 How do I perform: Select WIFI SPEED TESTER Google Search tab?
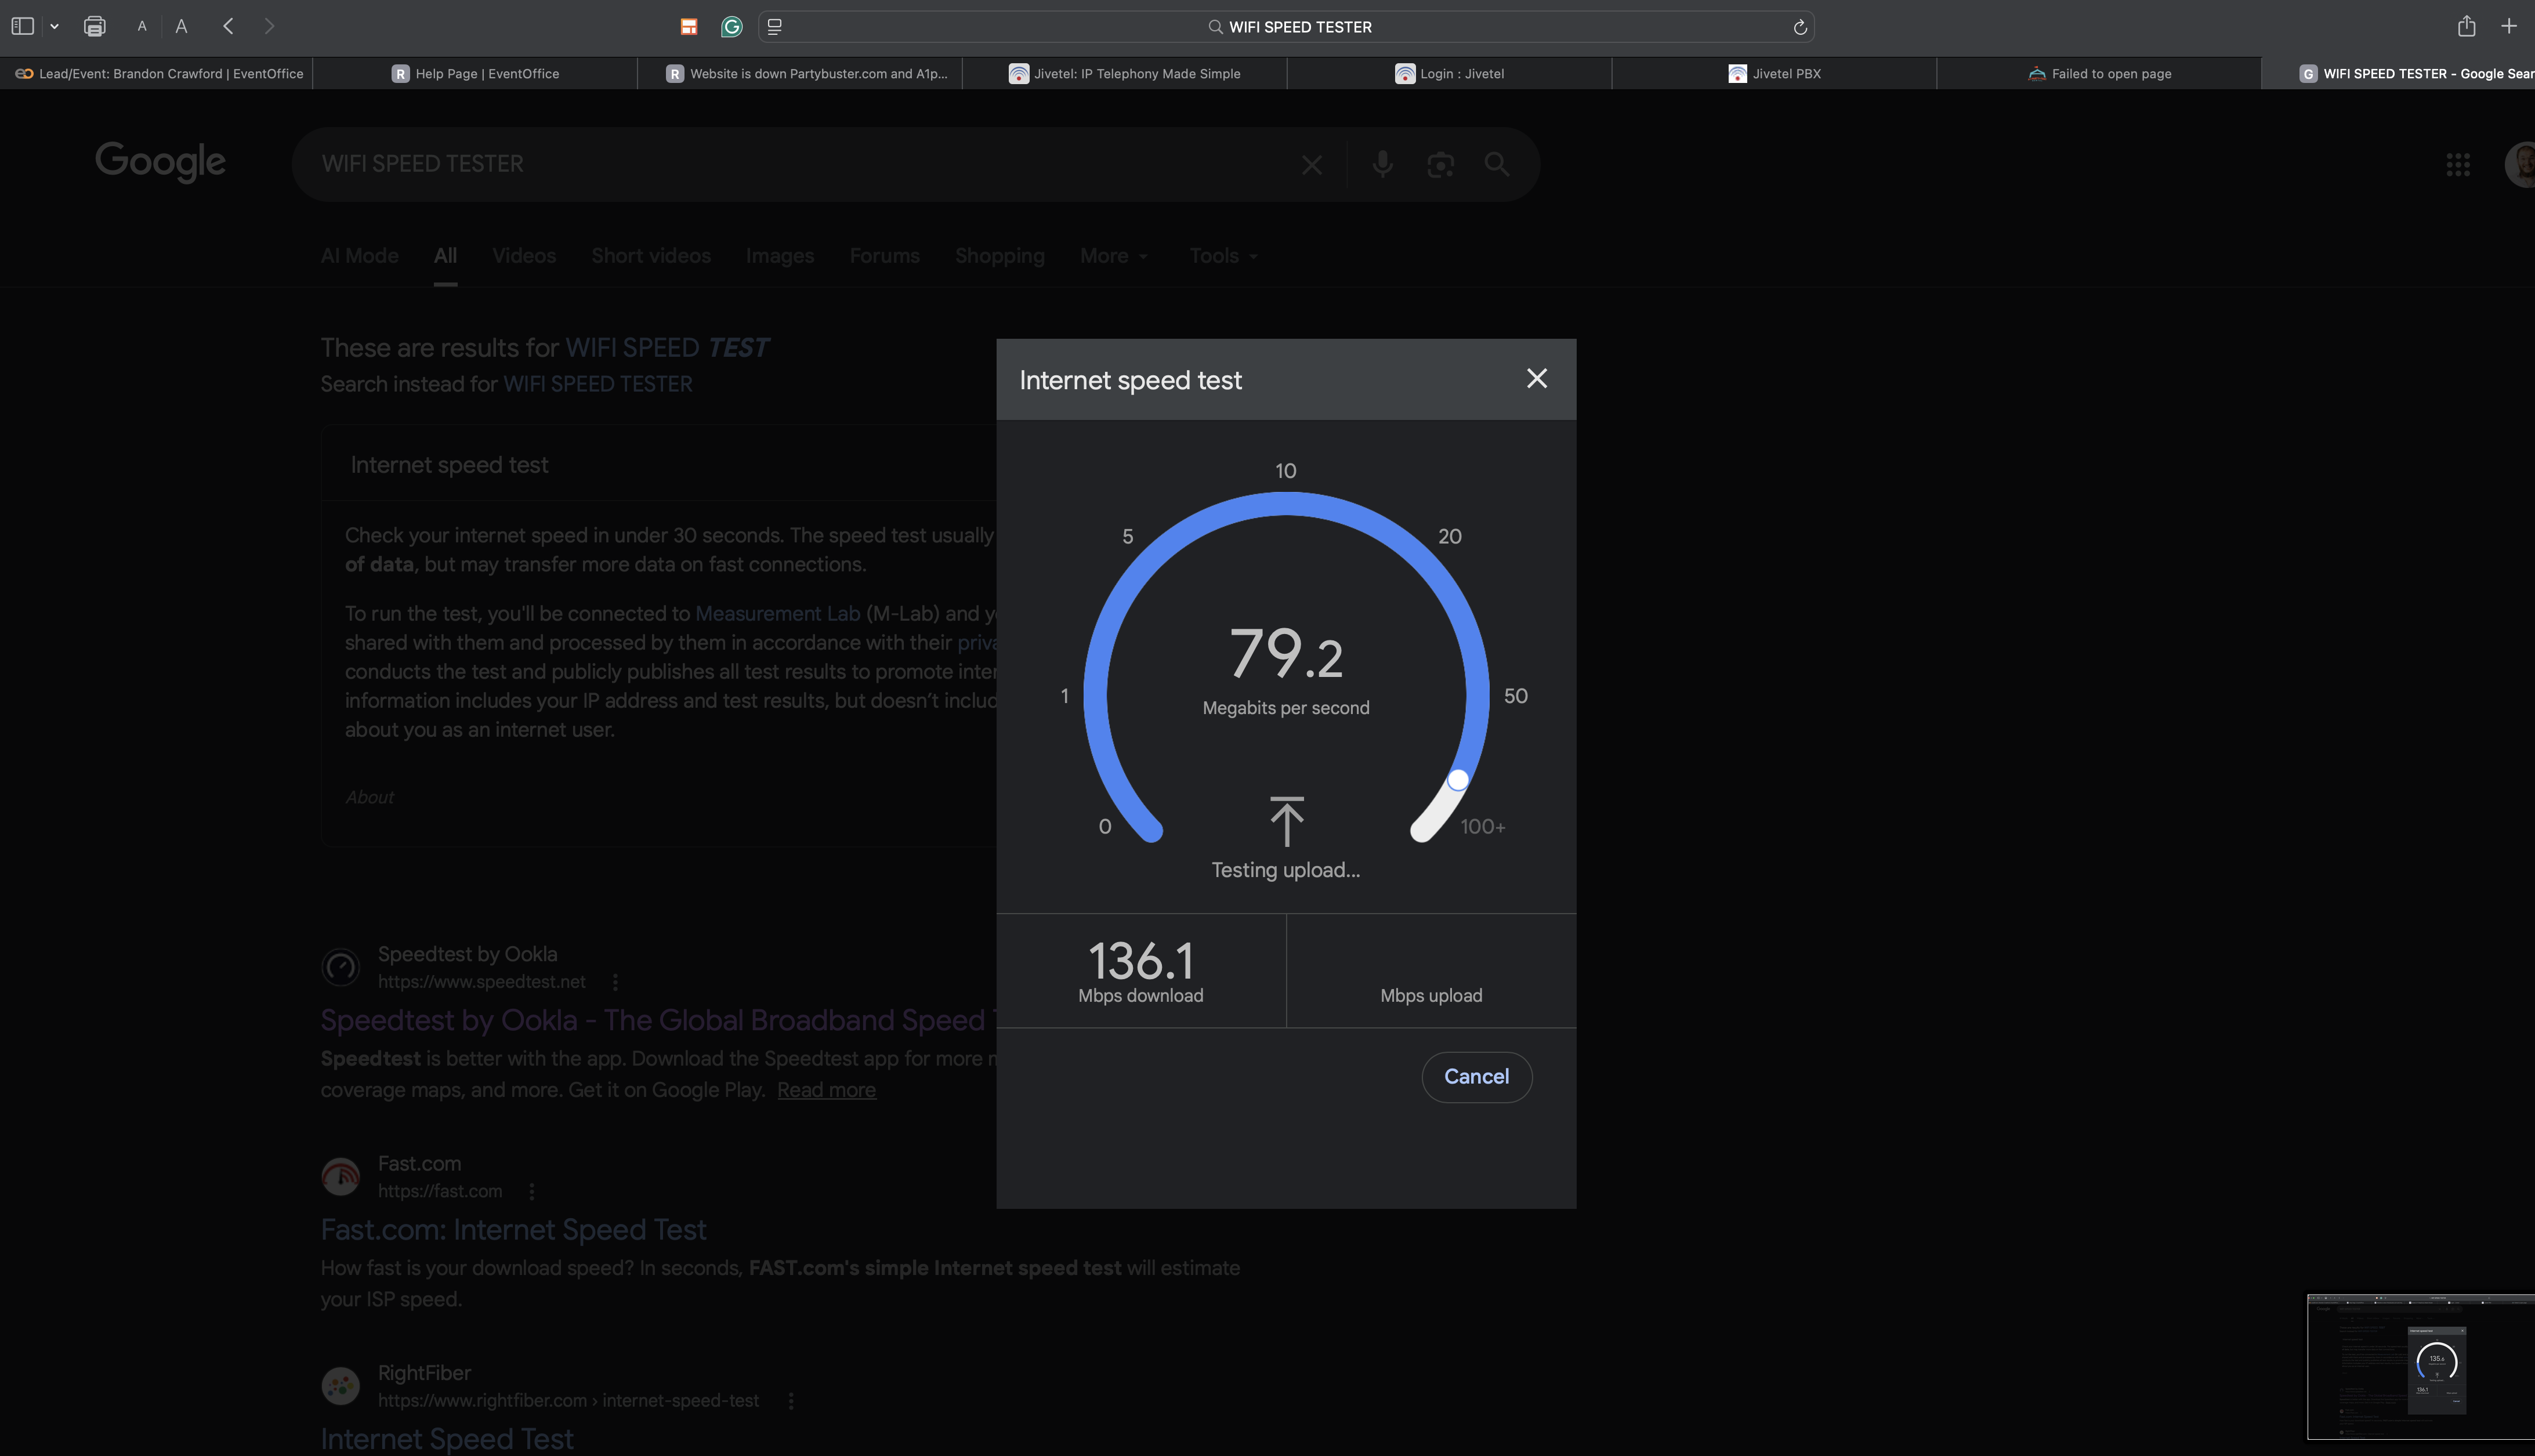tap(2398, 74)
